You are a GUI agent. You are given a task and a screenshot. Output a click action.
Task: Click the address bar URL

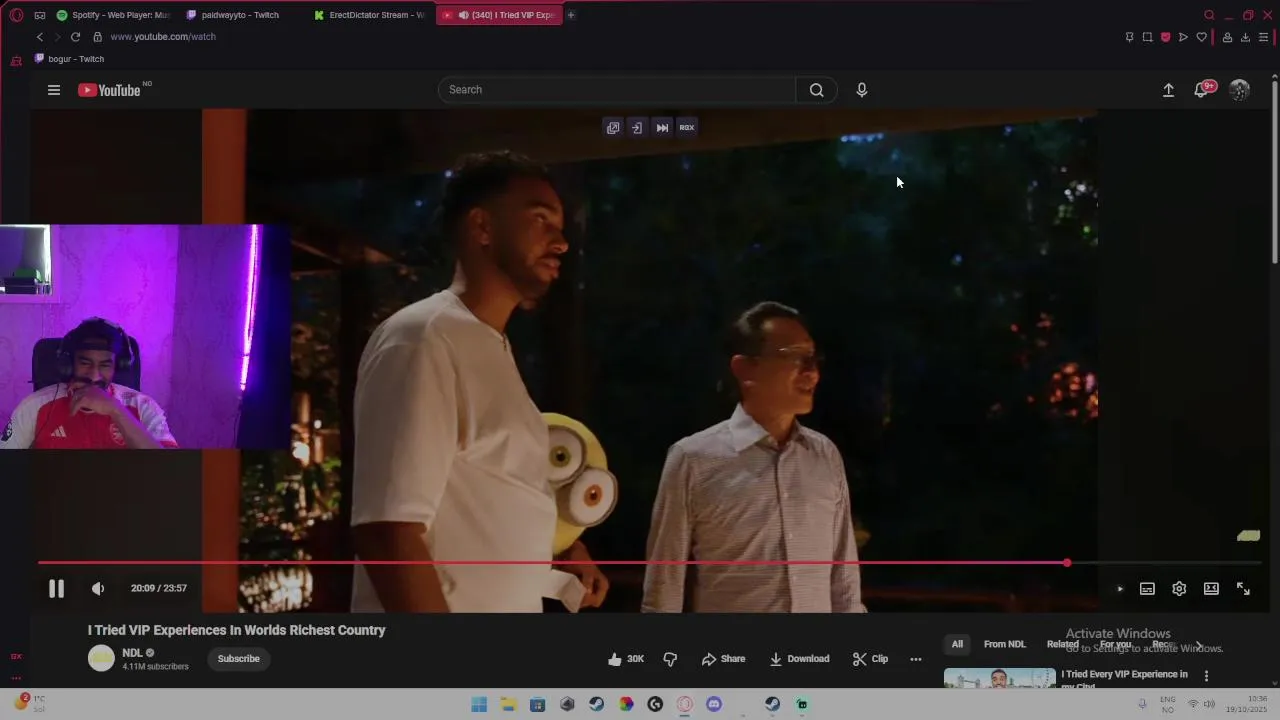pyautogui.click(x=163, y=37)
